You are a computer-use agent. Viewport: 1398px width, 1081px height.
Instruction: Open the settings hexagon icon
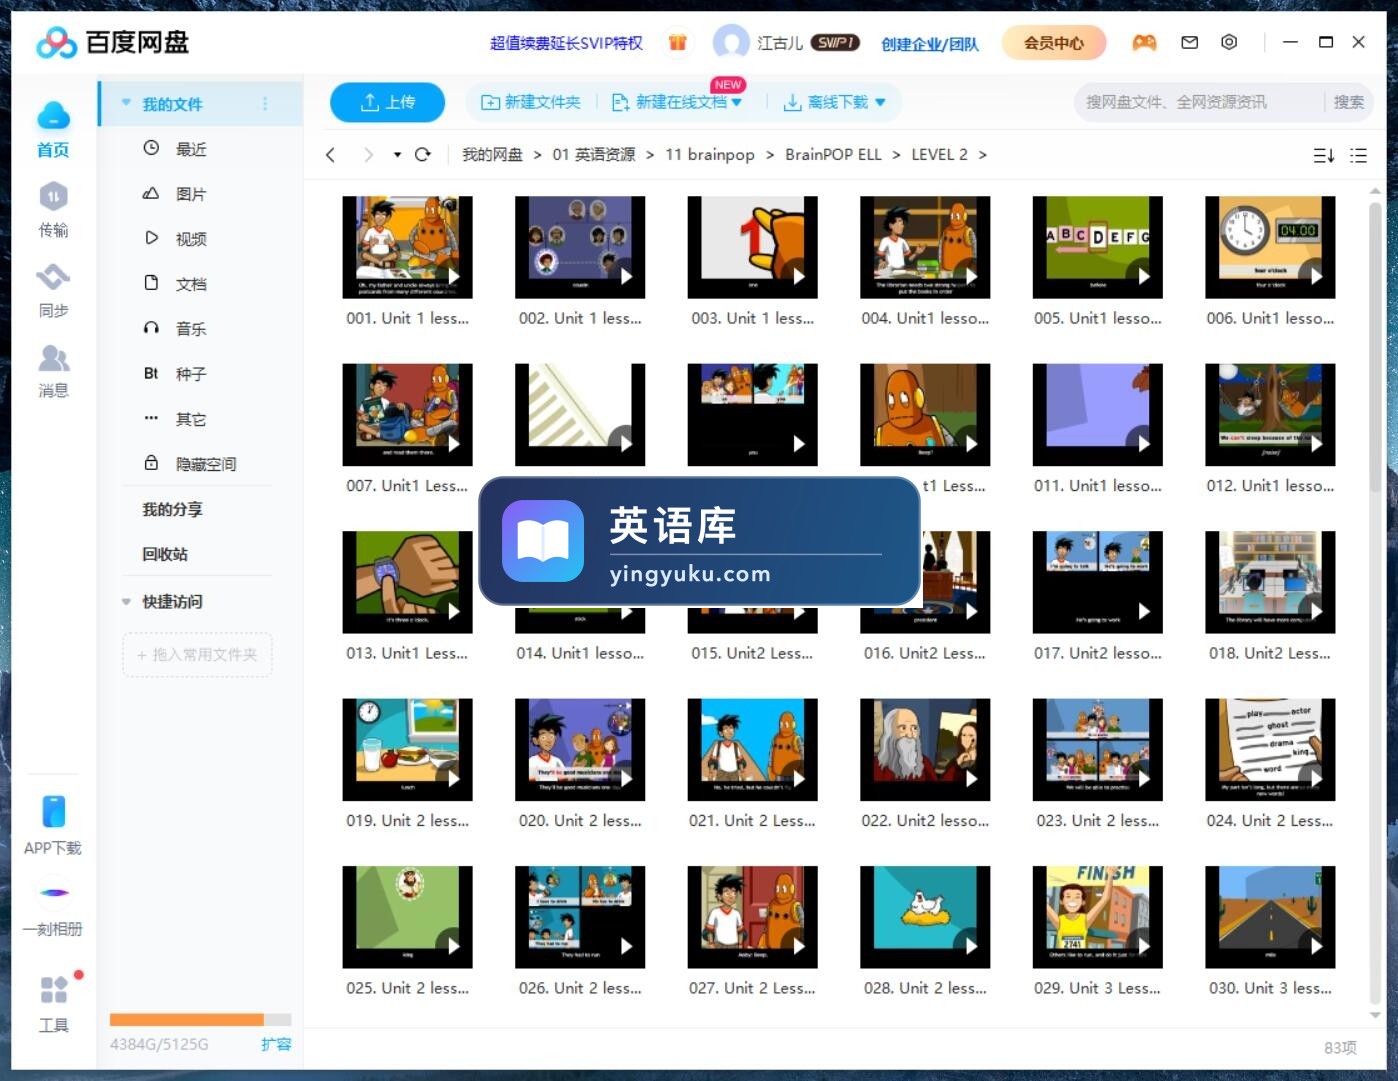pos(1229,42)
